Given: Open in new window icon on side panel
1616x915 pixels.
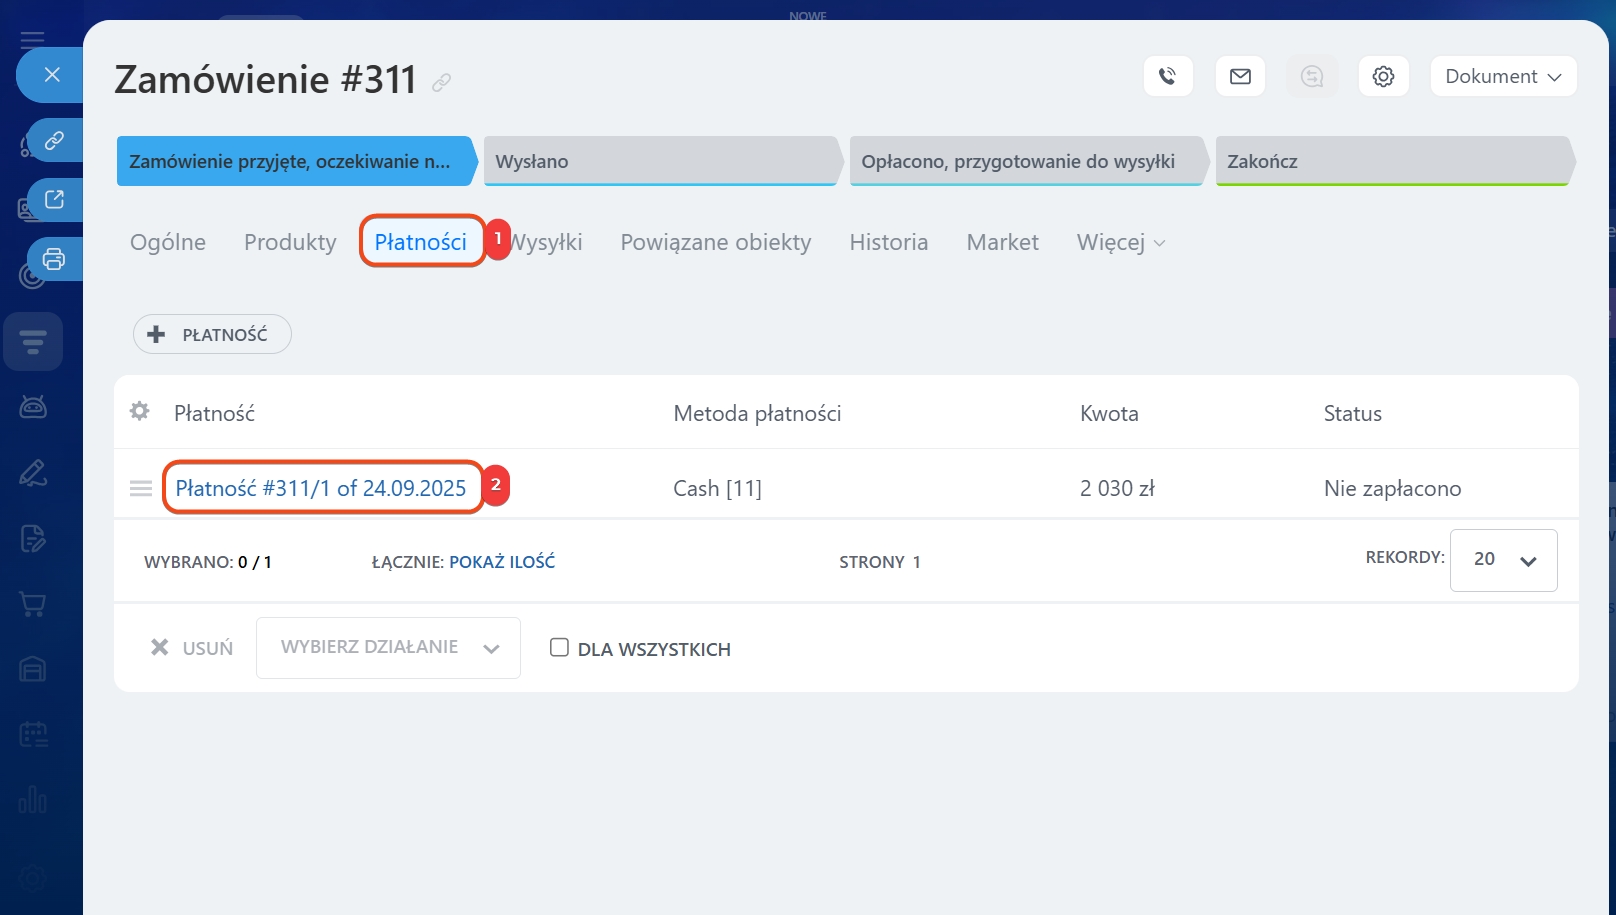Looking at the screenshot, I should point(54,200).
